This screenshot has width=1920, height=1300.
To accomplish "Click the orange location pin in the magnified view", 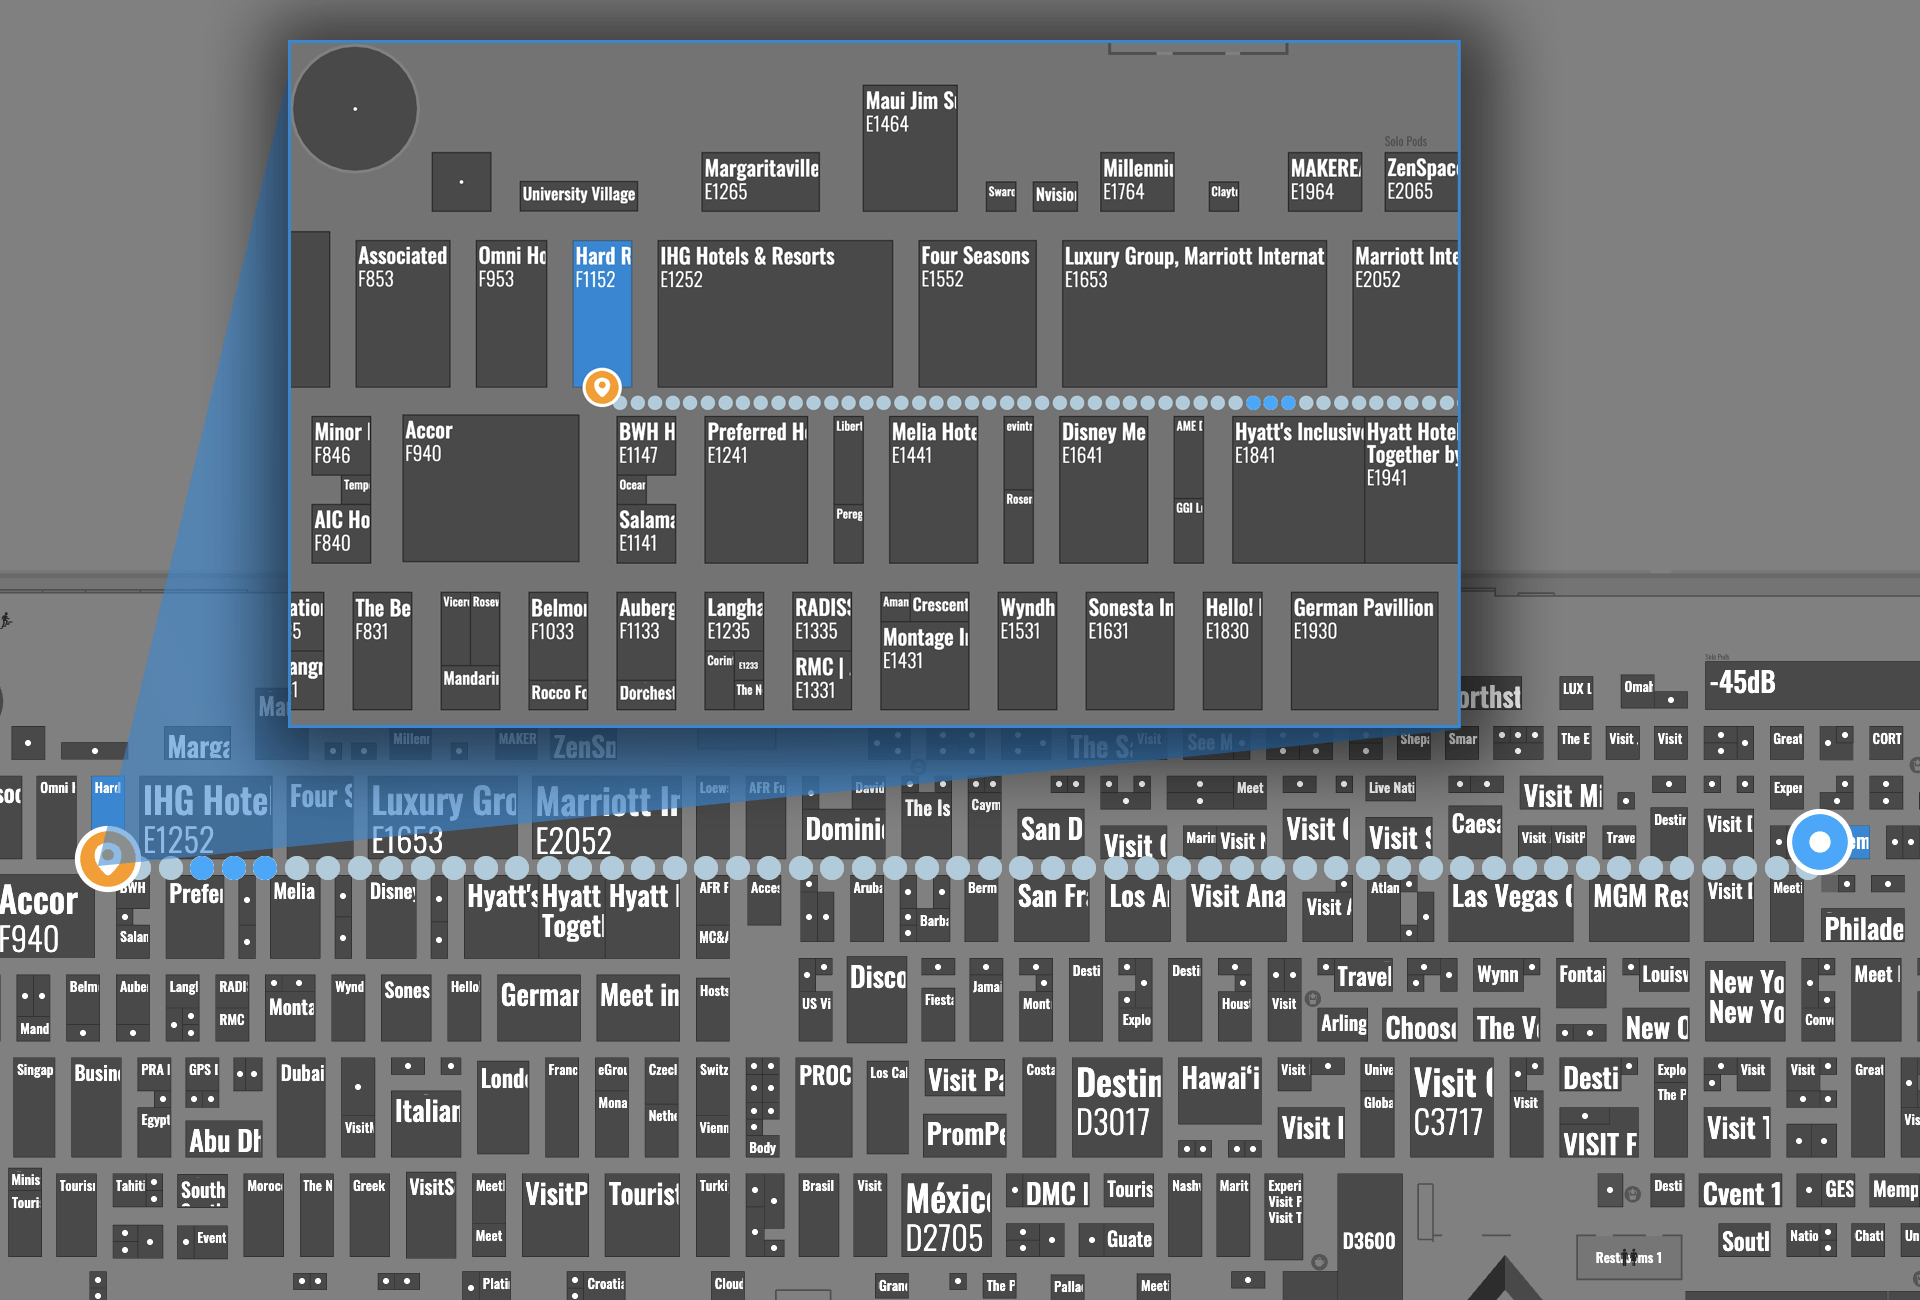I will 602,387.
